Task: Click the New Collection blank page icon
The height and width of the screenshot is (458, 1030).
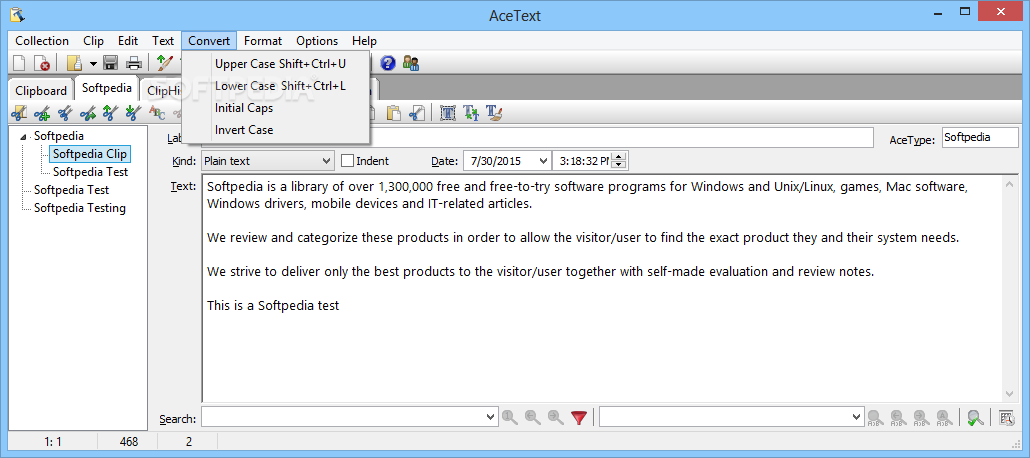Action: tap(20, 63)
